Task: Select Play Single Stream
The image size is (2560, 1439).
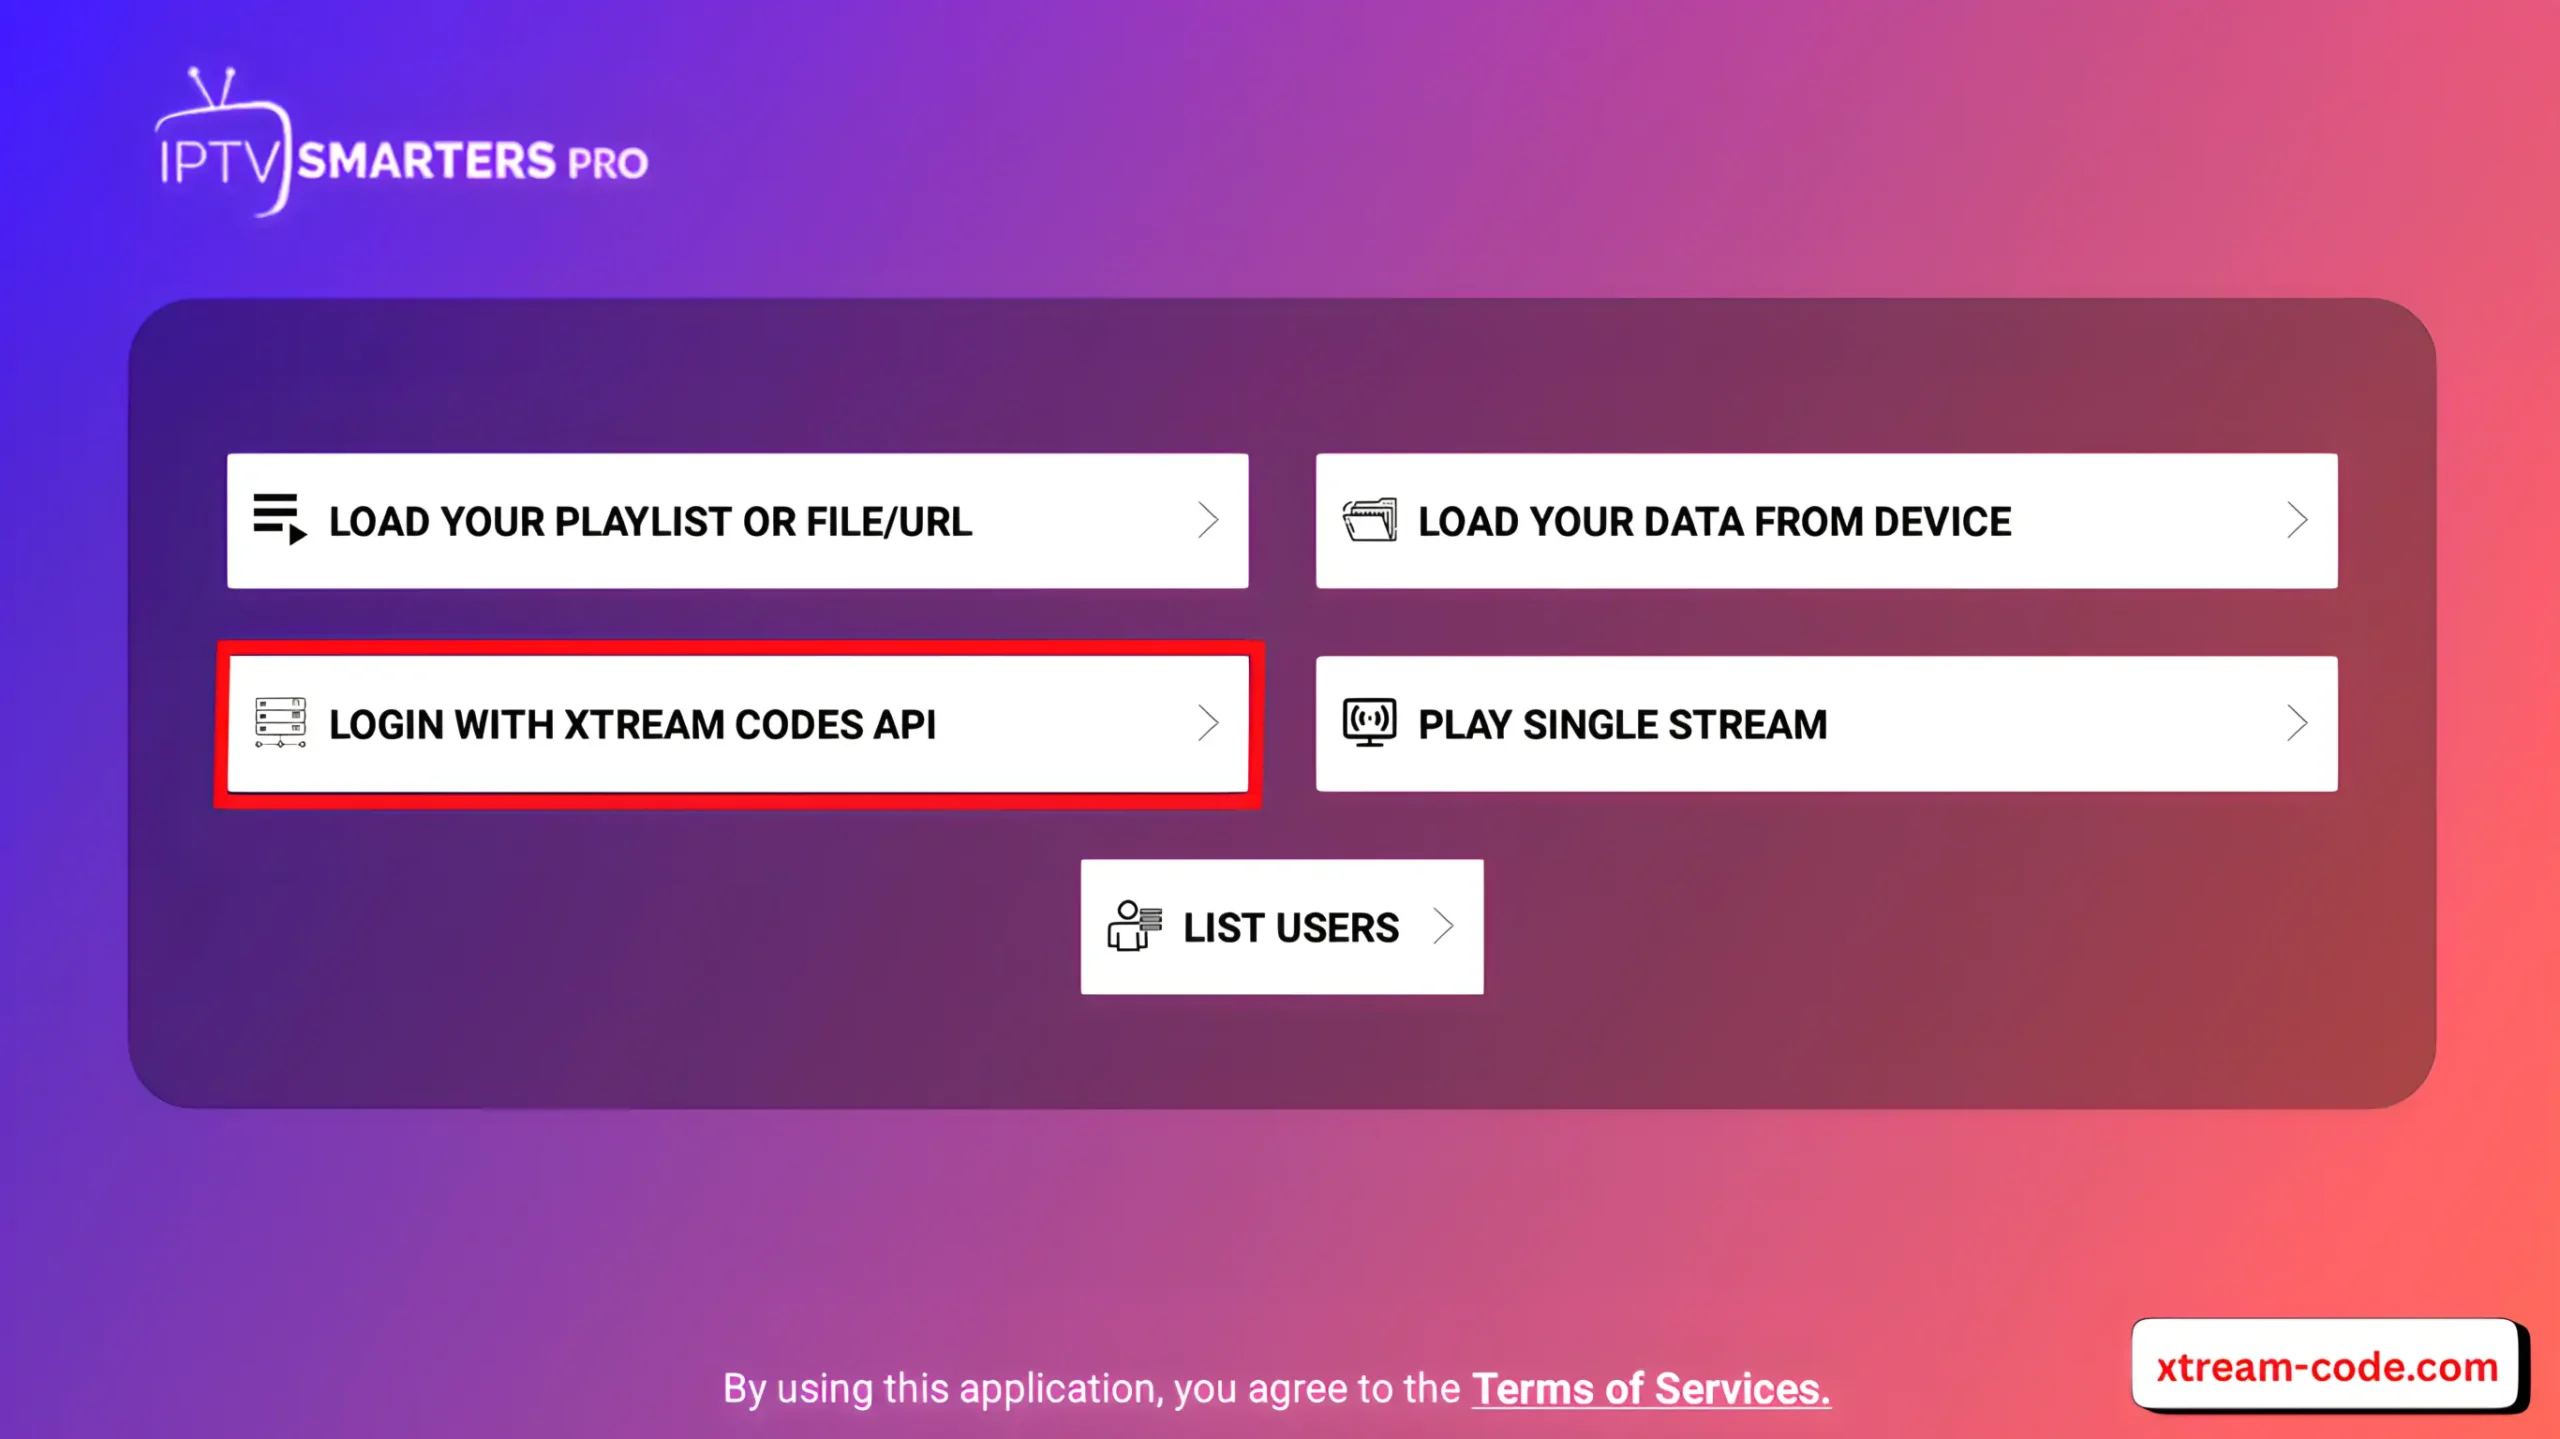Action: 1824,722
